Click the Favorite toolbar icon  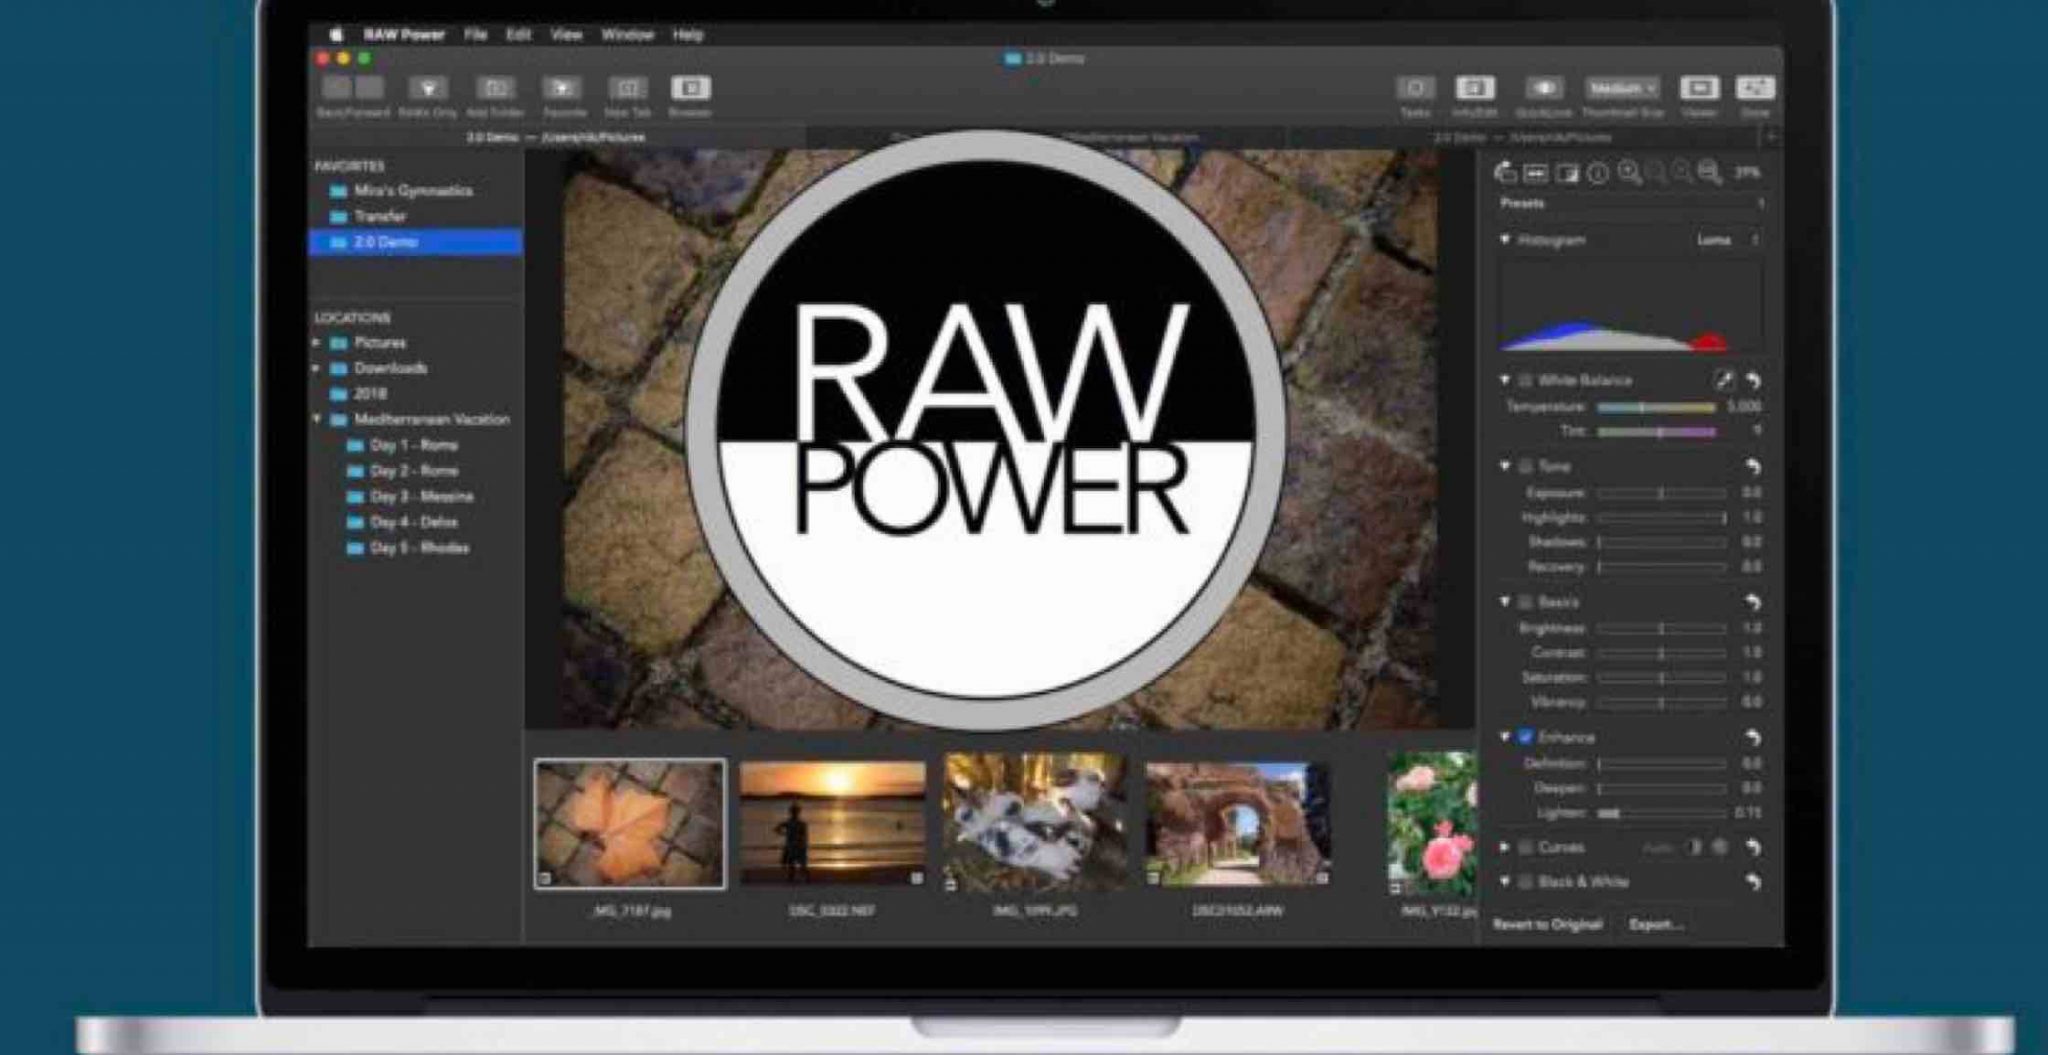(562, 89)
